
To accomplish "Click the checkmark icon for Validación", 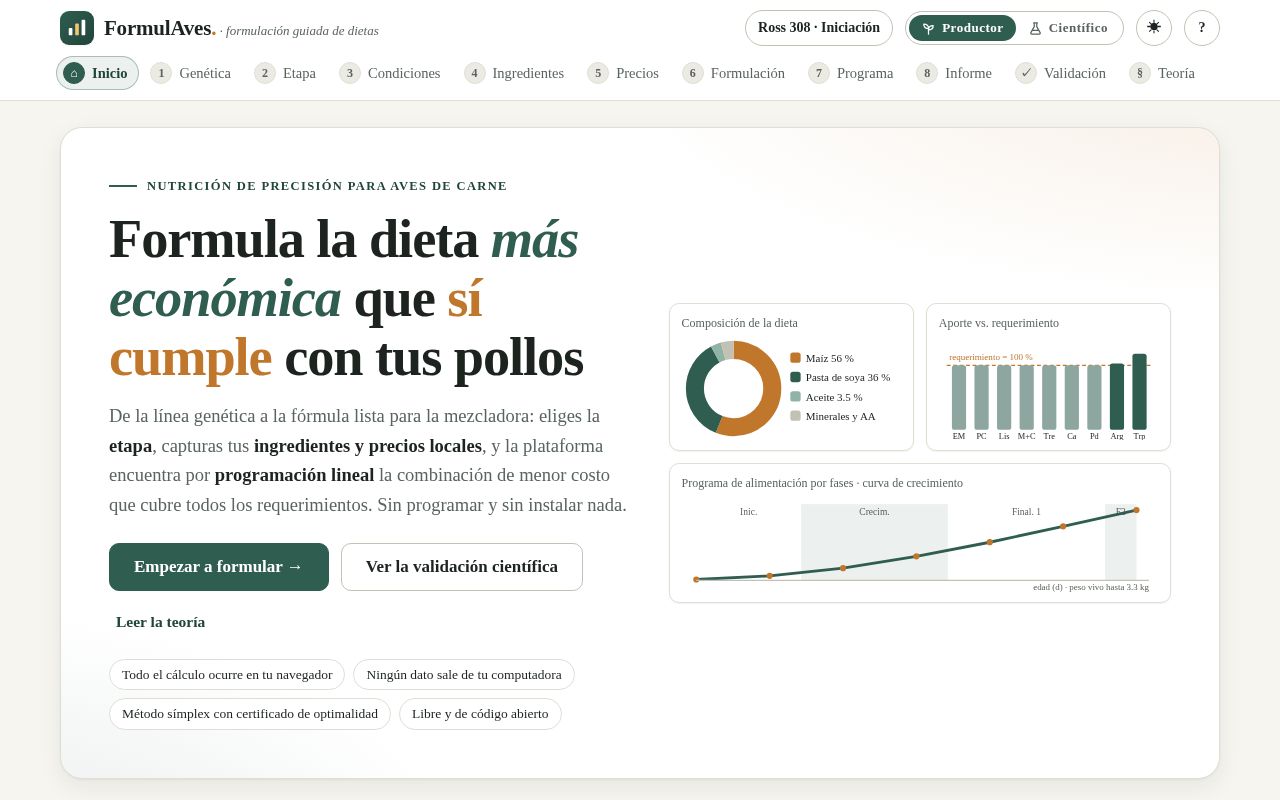I will click(x=1026, y=73).
